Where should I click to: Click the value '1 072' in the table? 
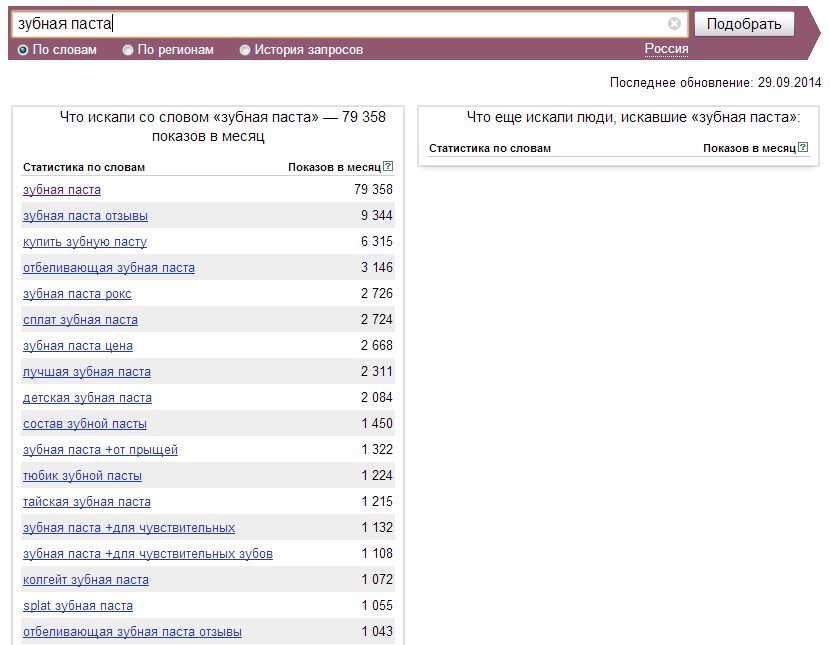377,579
